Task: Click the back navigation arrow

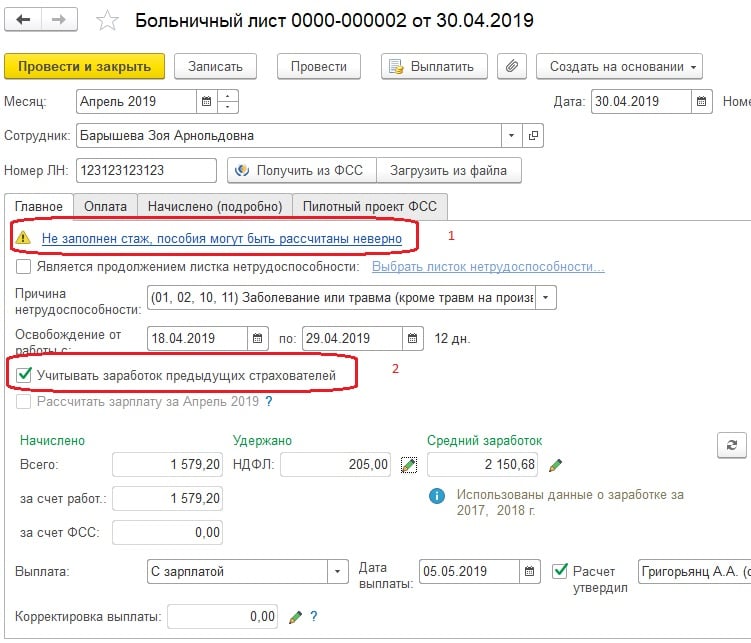Action: click(x=24, y=20)
